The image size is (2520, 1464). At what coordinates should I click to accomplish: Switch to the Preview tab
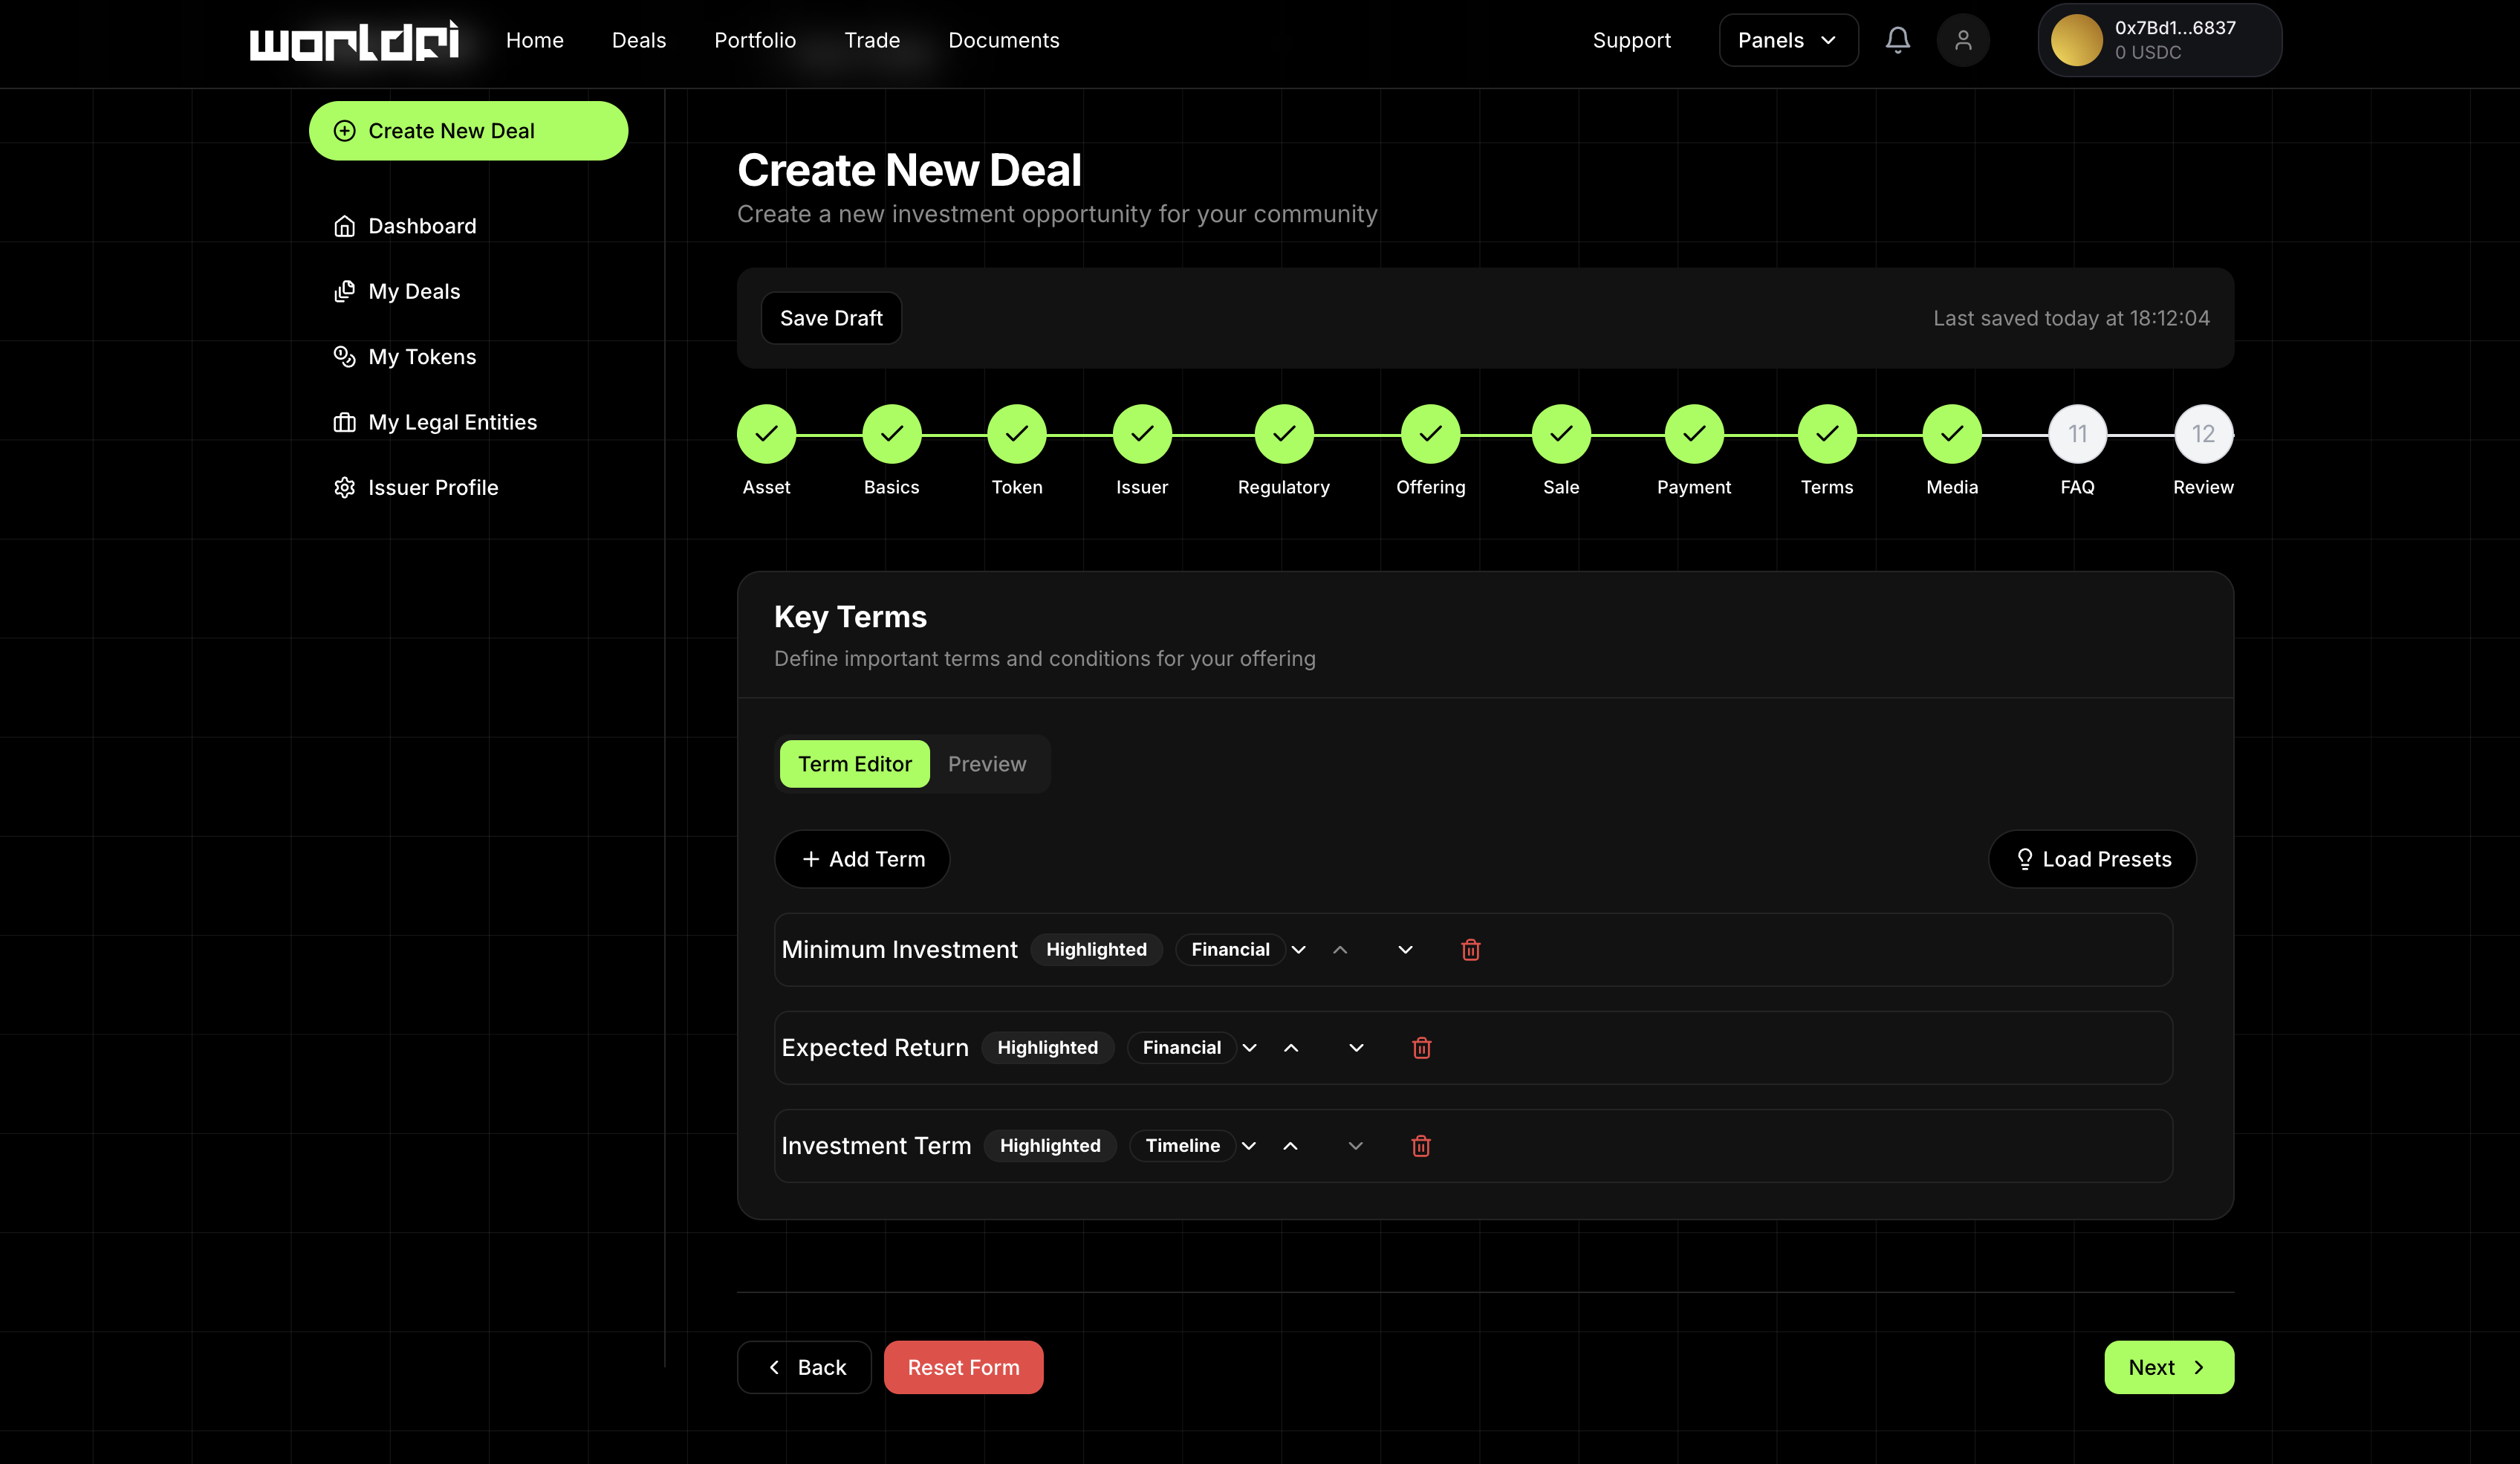pos(986,764)
